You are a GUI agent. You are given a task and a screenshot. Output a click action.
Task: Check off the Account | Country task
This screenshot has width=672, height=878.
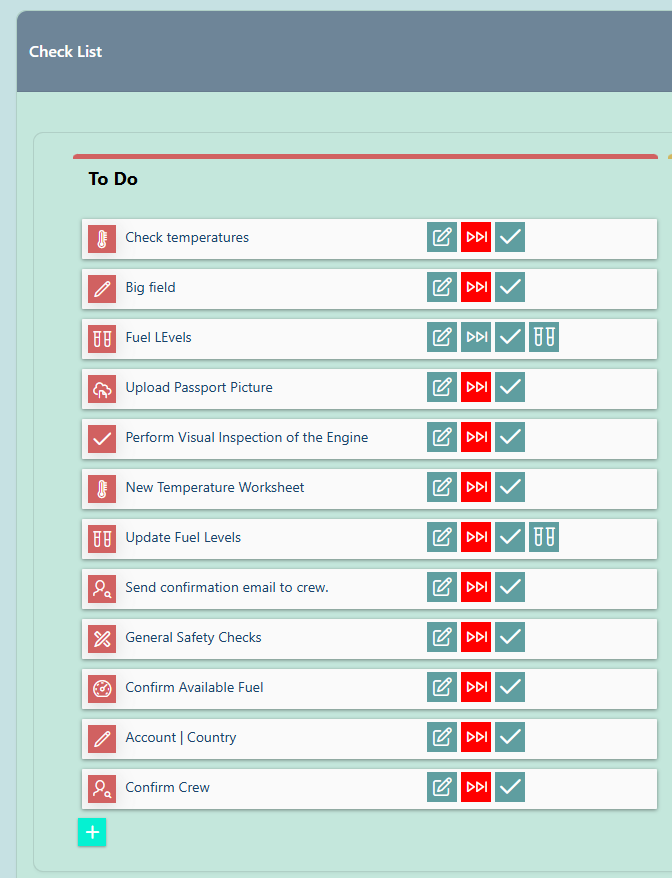pos(510,738)
